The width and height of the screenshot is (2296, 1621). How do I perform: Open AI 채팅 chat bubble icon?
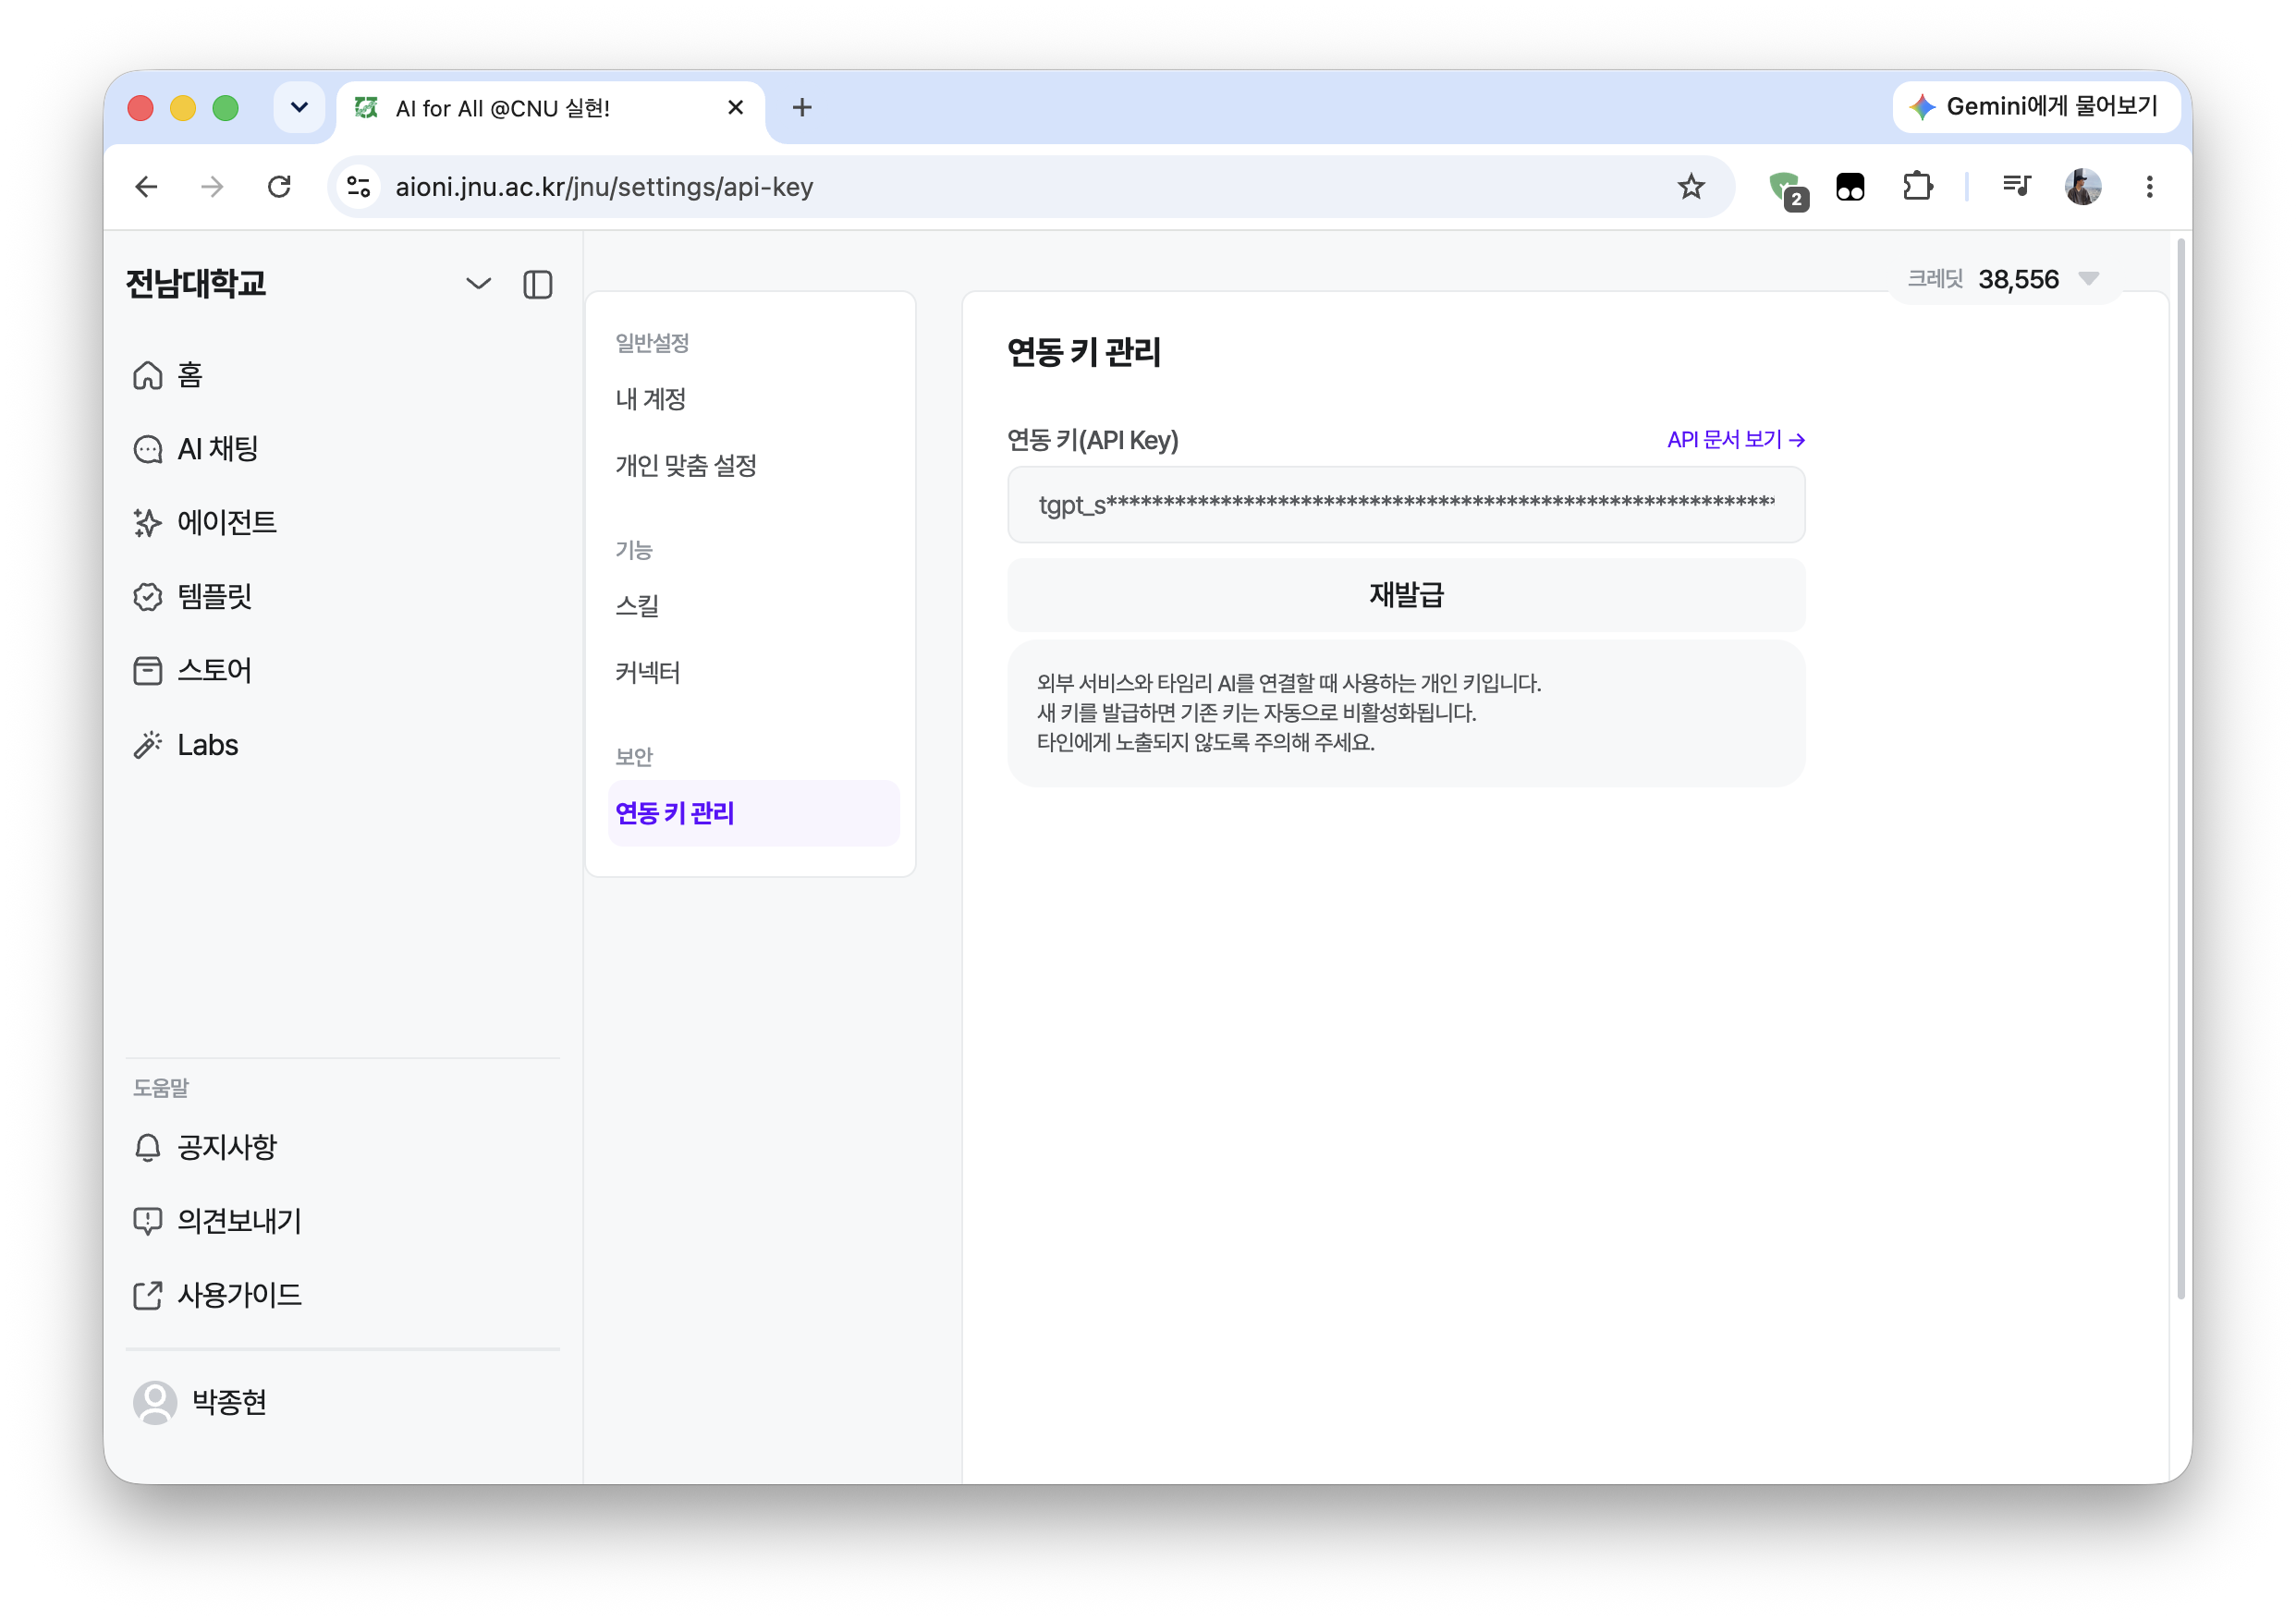click(148, 449)
